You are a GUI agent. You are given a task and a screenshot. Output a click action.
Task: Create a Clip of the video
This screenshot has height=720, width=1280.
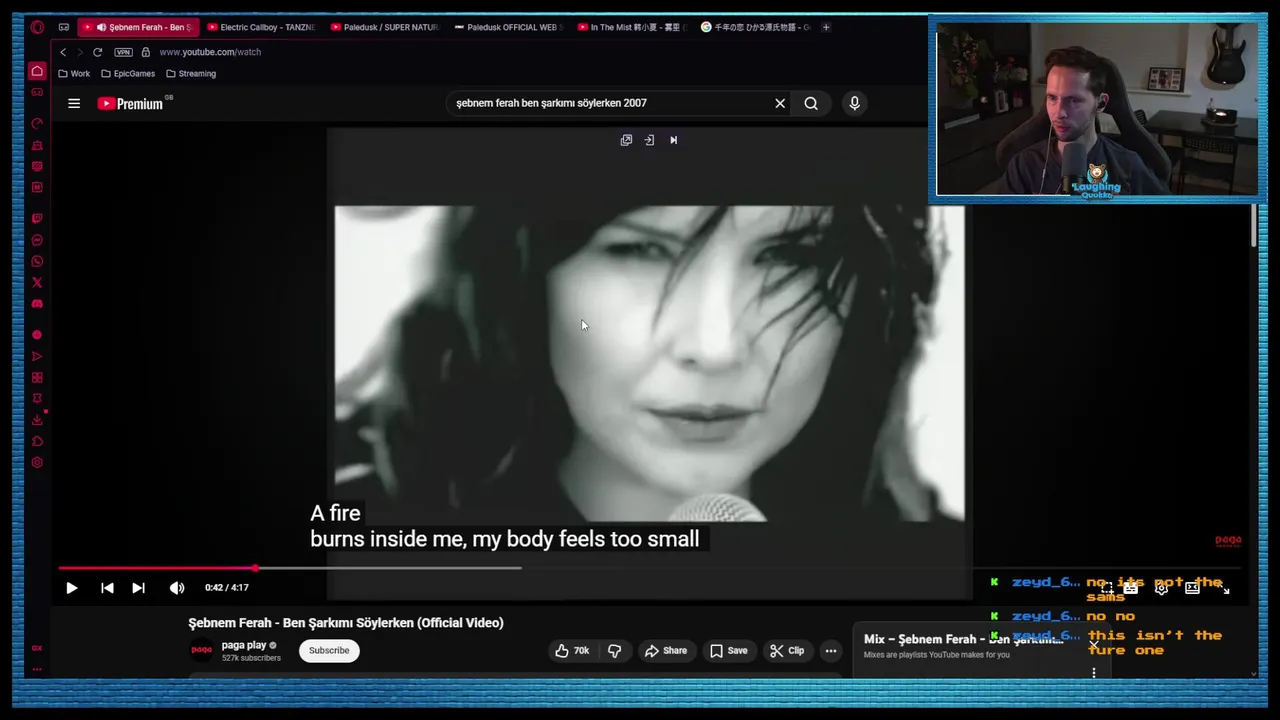(787, 651)
